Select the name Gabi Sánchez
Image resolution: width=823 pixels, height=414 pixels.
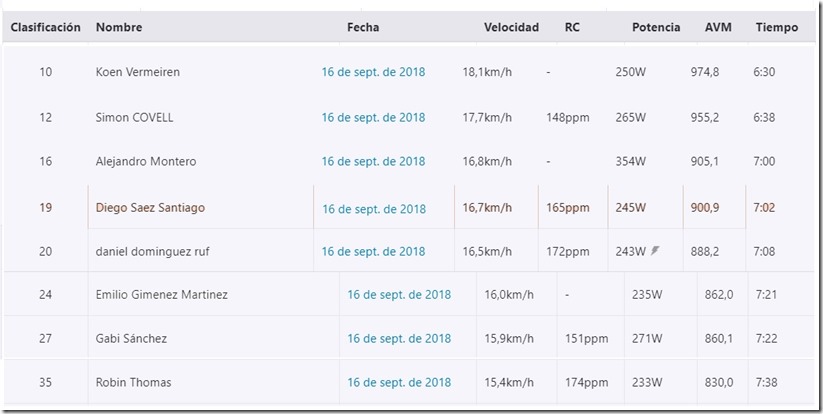pyautogui.click(x=131, y=338)
